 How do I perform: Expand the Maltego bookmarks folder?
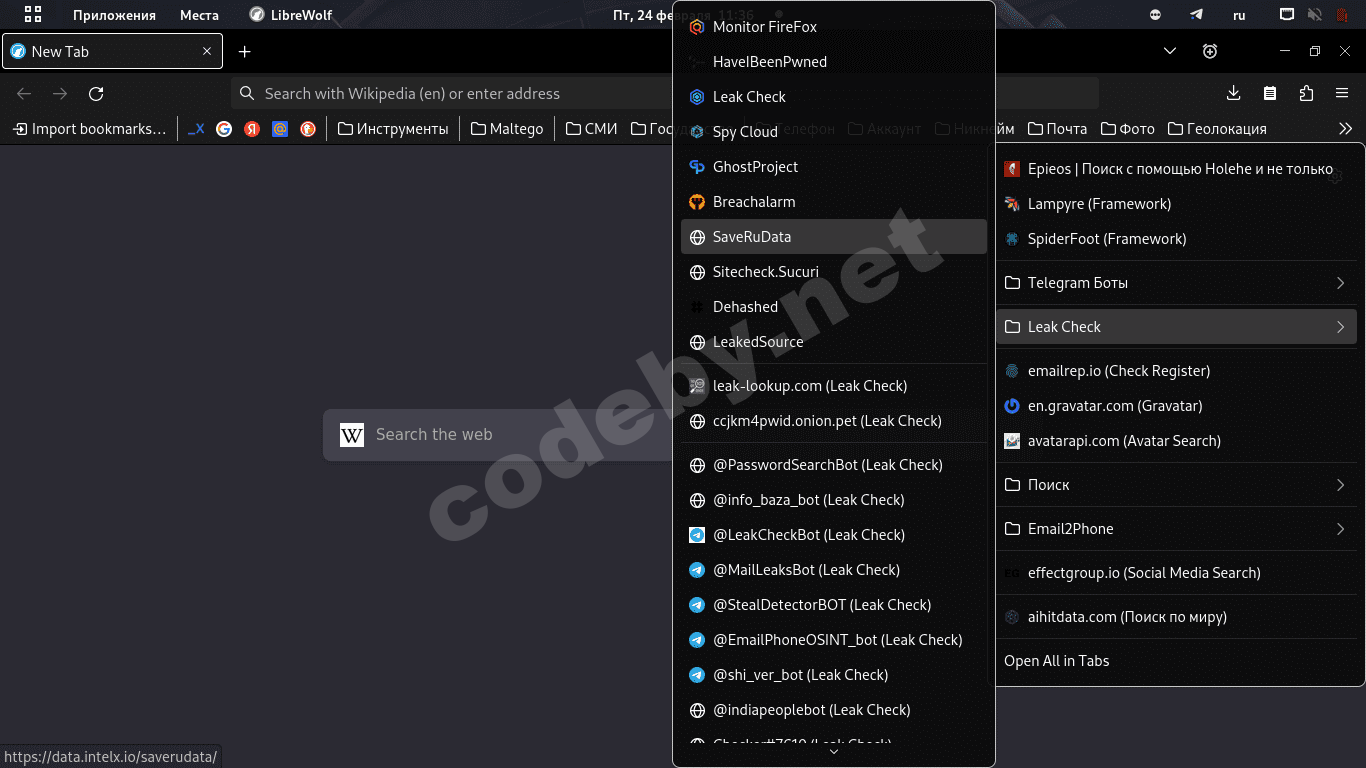pos(507,129)
